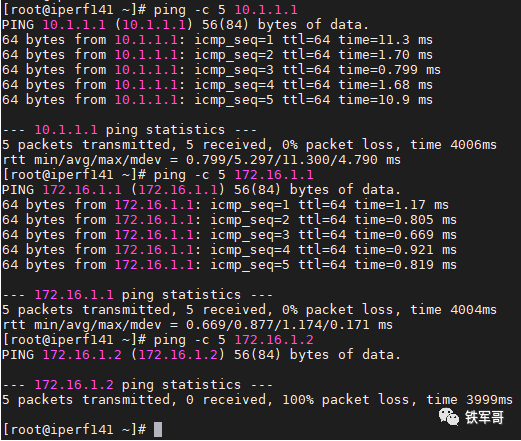
Task: Click icmp_seq=5 time=10.9 ms line
Action: pos(217,100)
